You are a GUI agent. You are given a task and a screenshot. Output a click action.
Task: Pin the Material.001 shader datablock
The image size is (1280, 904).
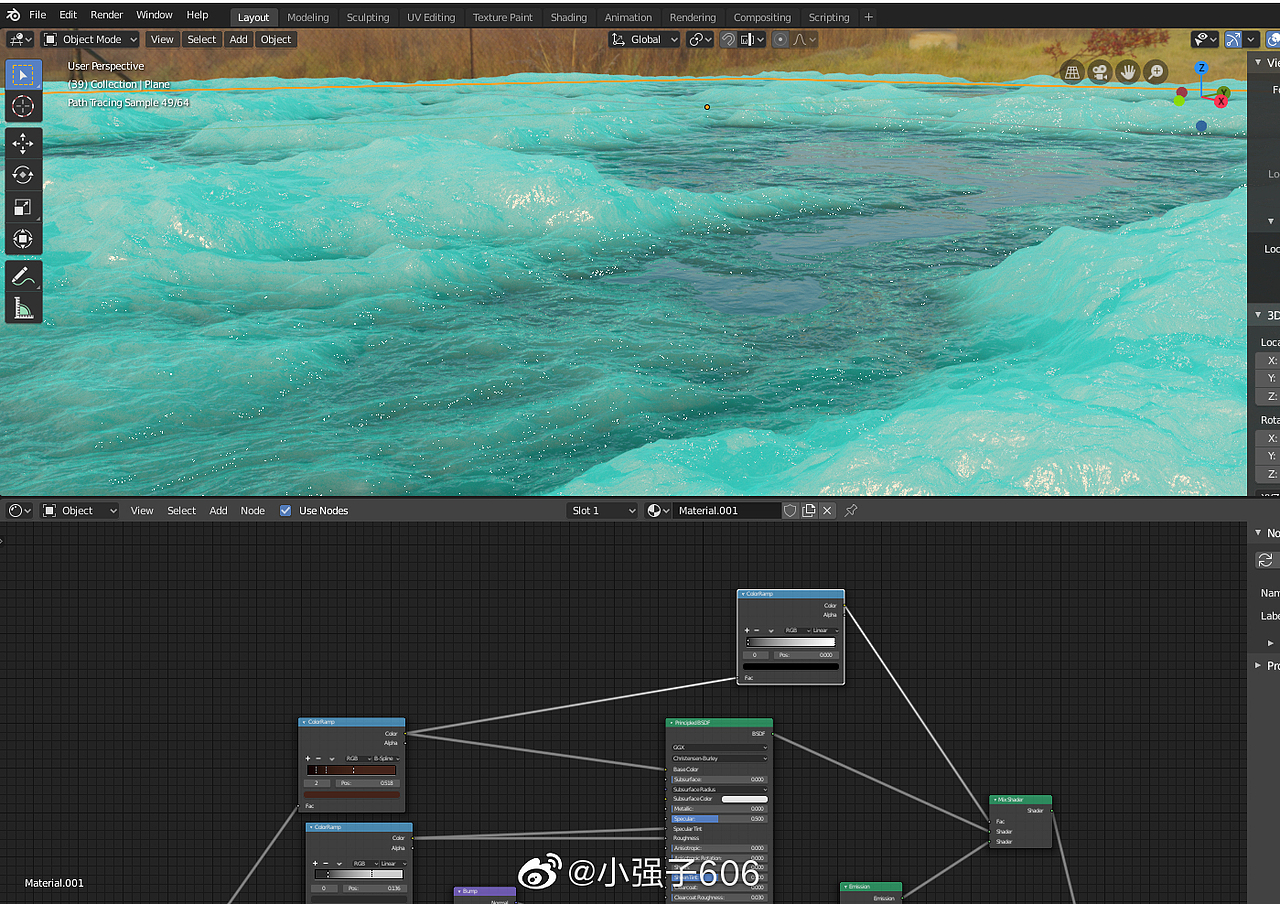coord(850,510)
